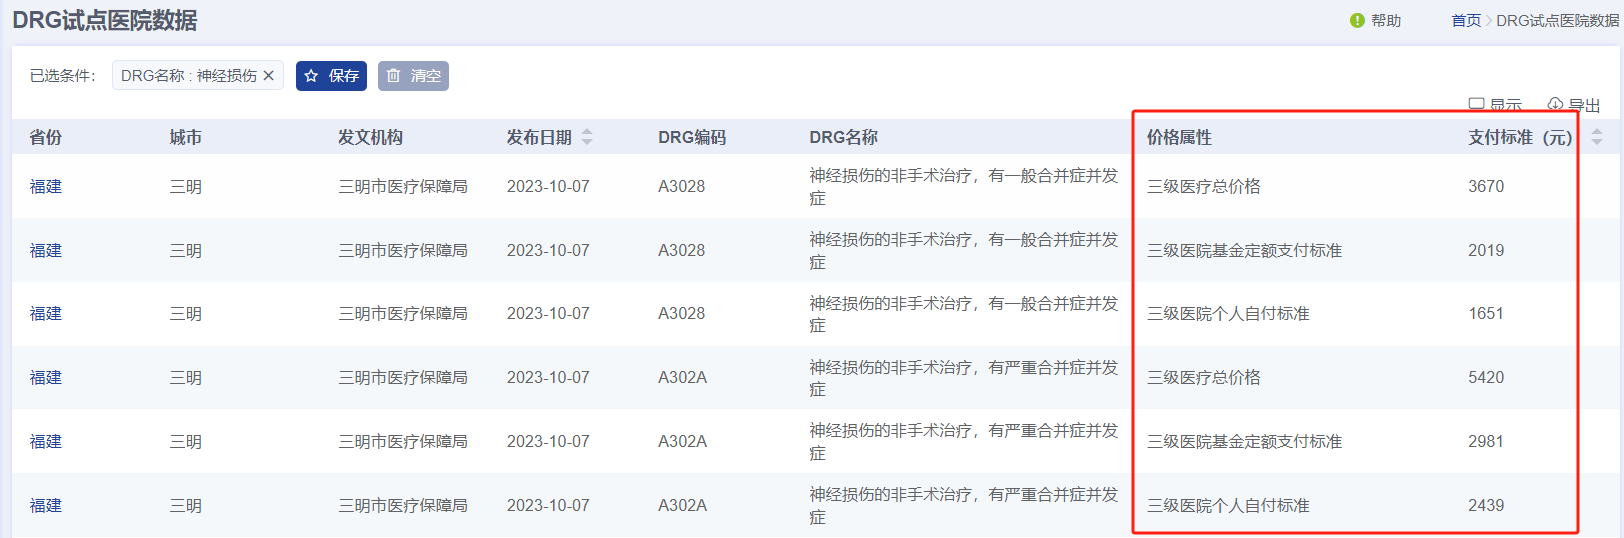
Task: Click the 显示 display columns icon
Action: (1476, 105)
